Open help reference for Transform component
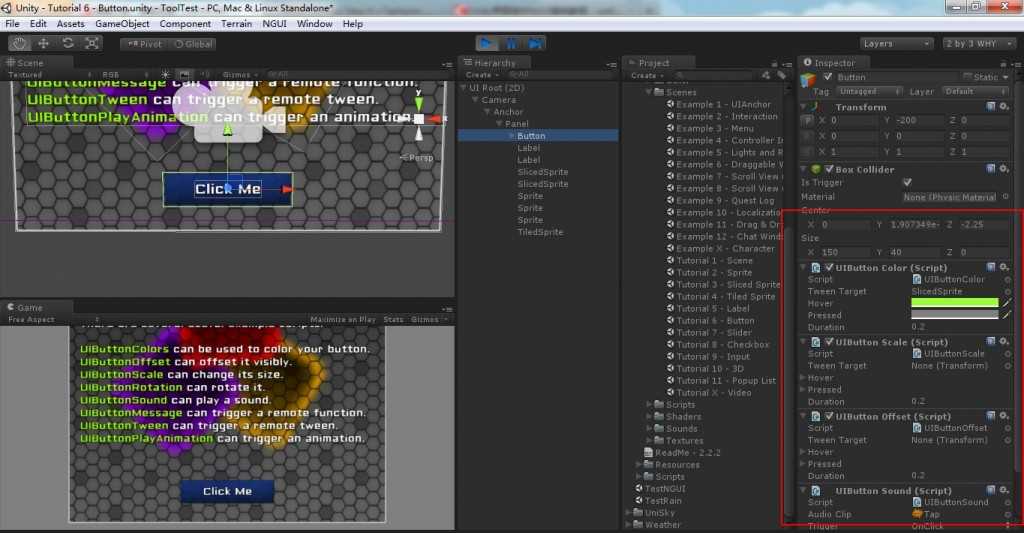Image resolution: width=1024 pixels, height=533 pixels. [991, 106]
